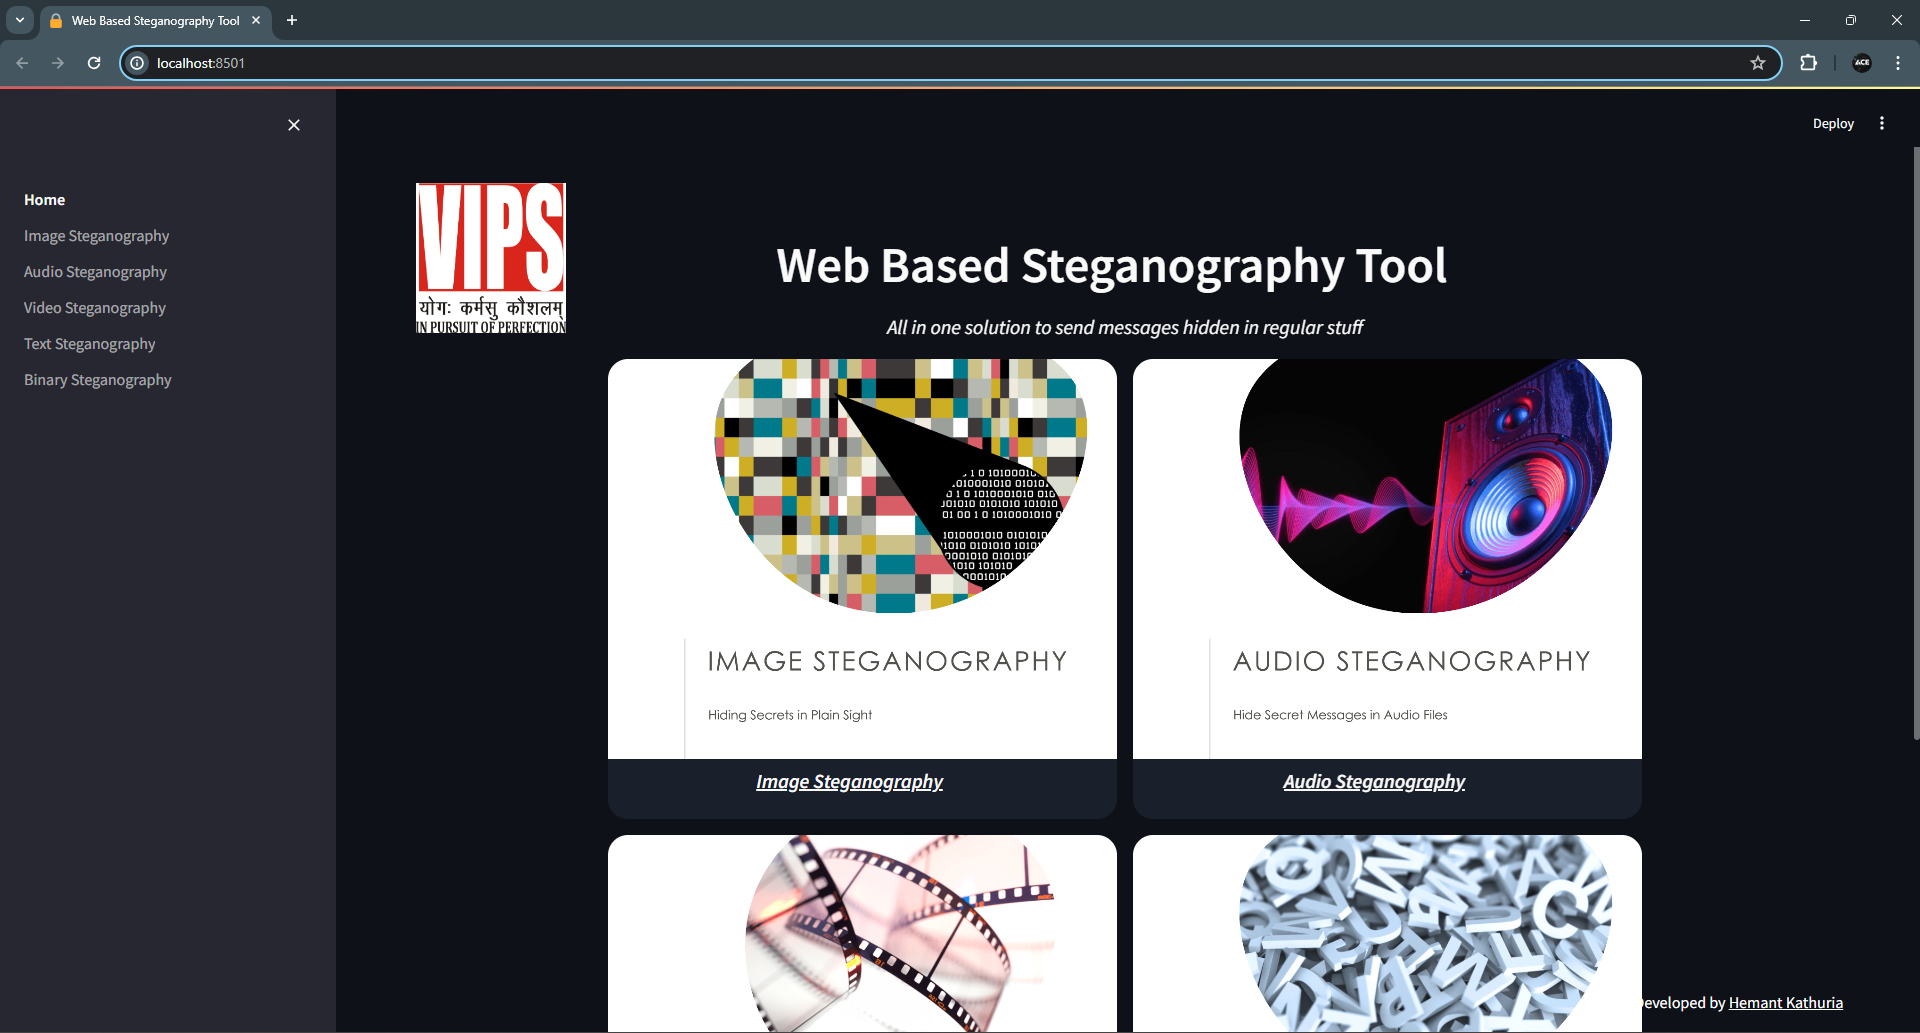Open the Streamlit app options menu (three dots)
Viewport: 1920px width, 1033px height.
click(1881, 123)
